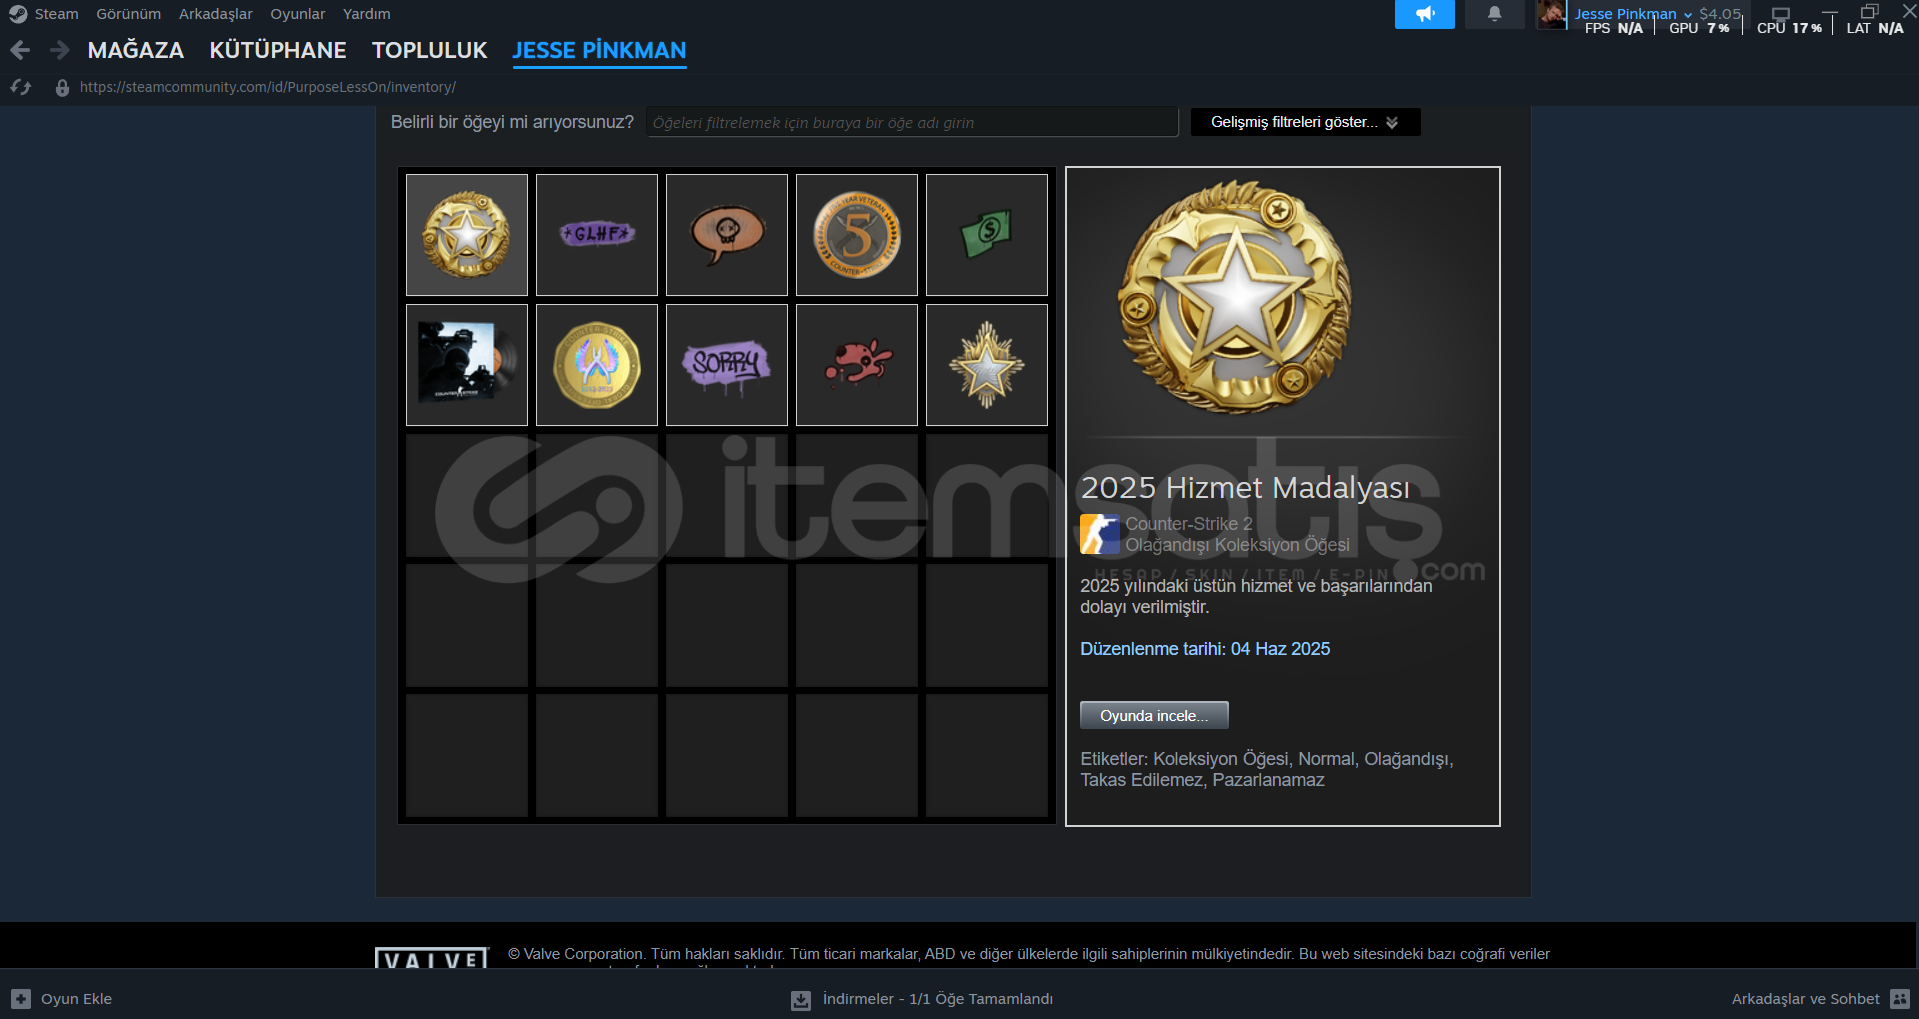This screenshot has height=1019, width=1919.
Task: Open the İndirmeler download icon
Action: [801, 999]
